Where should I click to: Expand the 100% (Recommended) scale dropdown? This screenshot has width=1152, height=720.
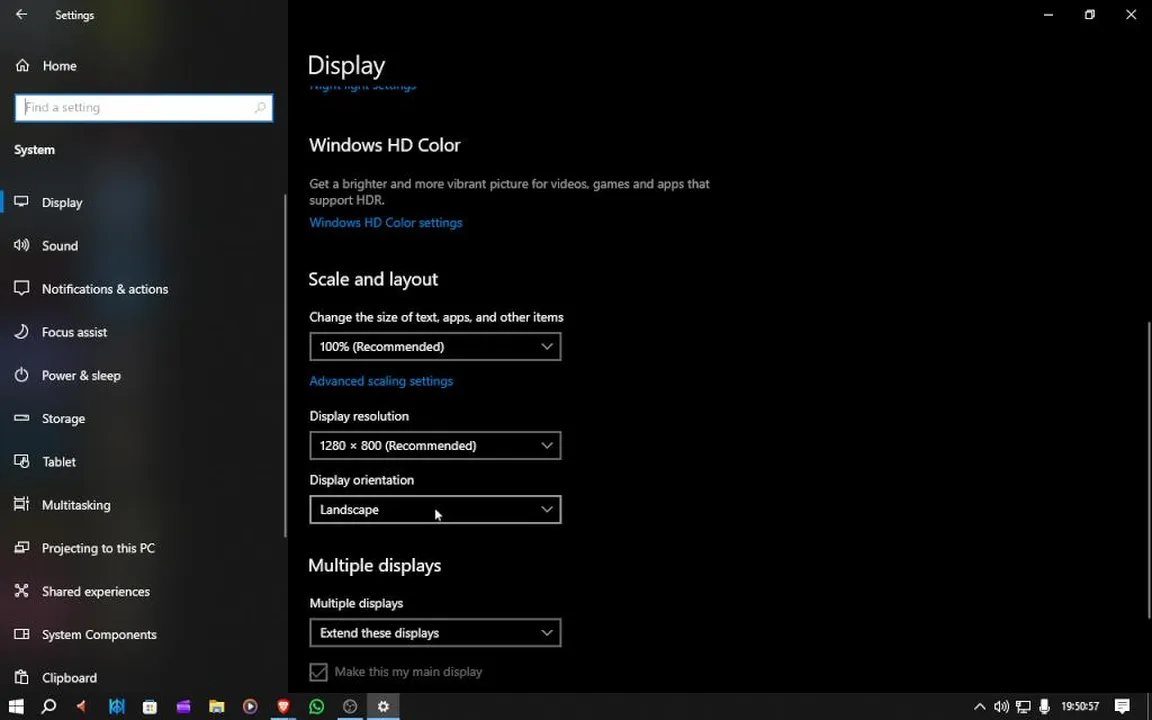(435, 347)
